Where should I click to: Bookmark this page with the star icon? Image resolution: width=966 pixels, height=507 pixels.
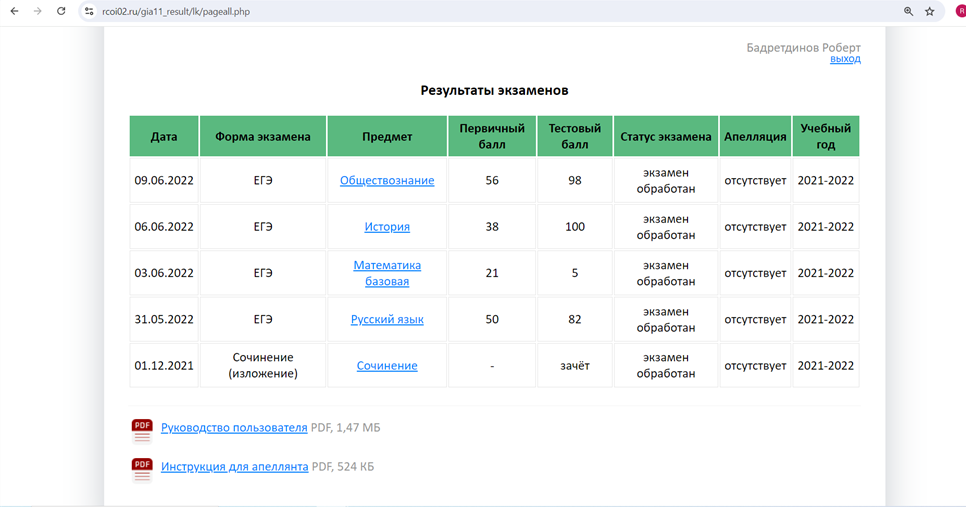(x=930, y=11)
